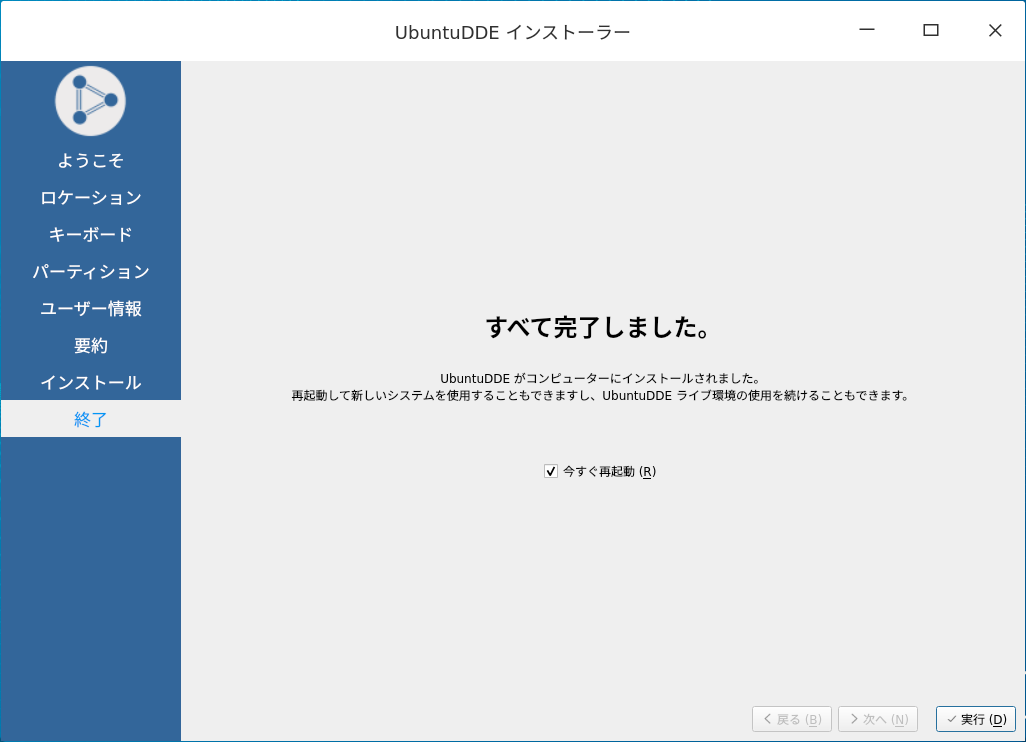Click the 戻る (B) back button

tap(792, 719)
